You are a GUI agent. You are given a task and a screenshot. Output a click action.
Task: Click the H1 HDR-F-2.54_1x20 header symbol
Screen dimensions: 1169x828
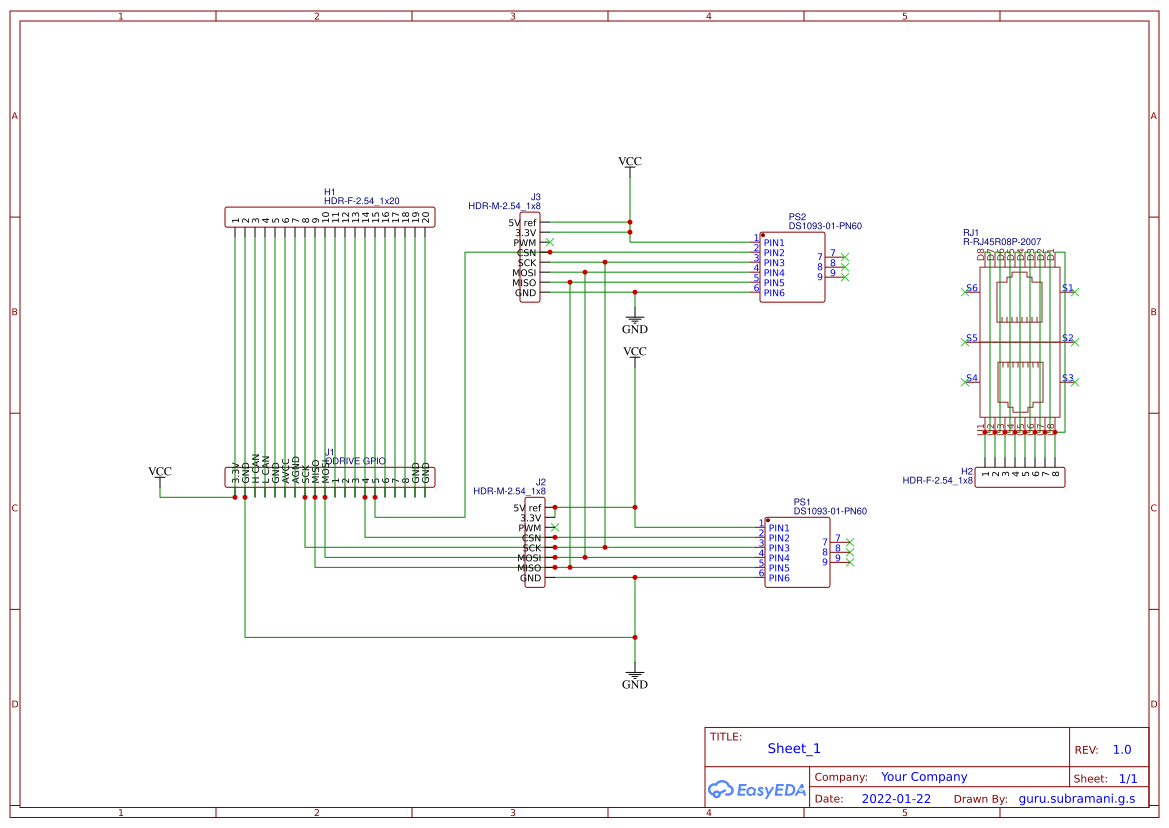pyautogui.click(x=330, y=216)
